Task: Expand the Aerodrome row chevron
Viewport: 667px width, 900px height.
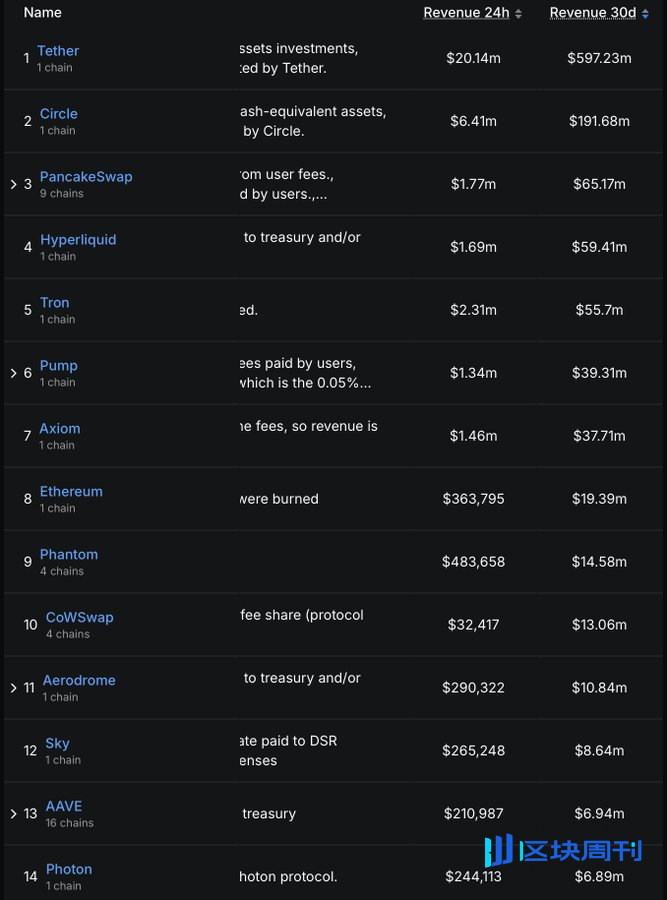Action: click(14, 688)
